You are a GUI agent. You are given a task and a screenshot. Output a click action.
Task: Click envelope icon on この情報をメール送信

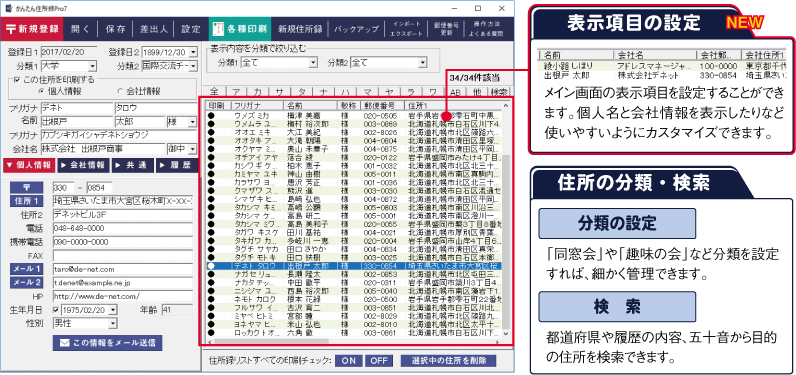click(64, 343)
